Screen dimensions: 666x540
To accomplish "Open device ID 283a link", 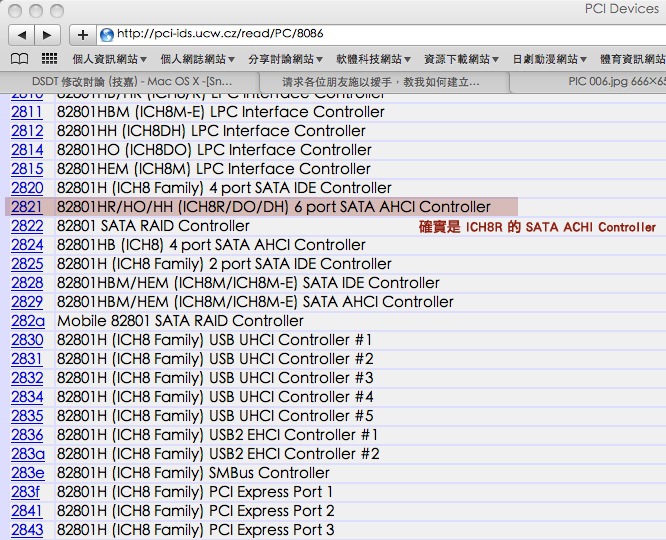I will [28, 454].
